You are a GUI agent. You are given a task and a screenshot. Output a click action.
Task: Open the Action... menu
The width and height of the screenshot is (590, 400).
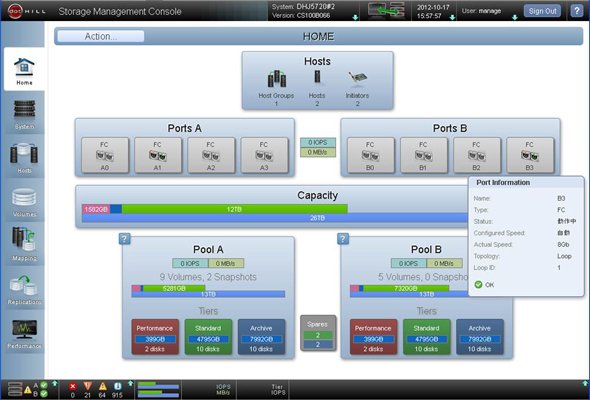[101, 37]
